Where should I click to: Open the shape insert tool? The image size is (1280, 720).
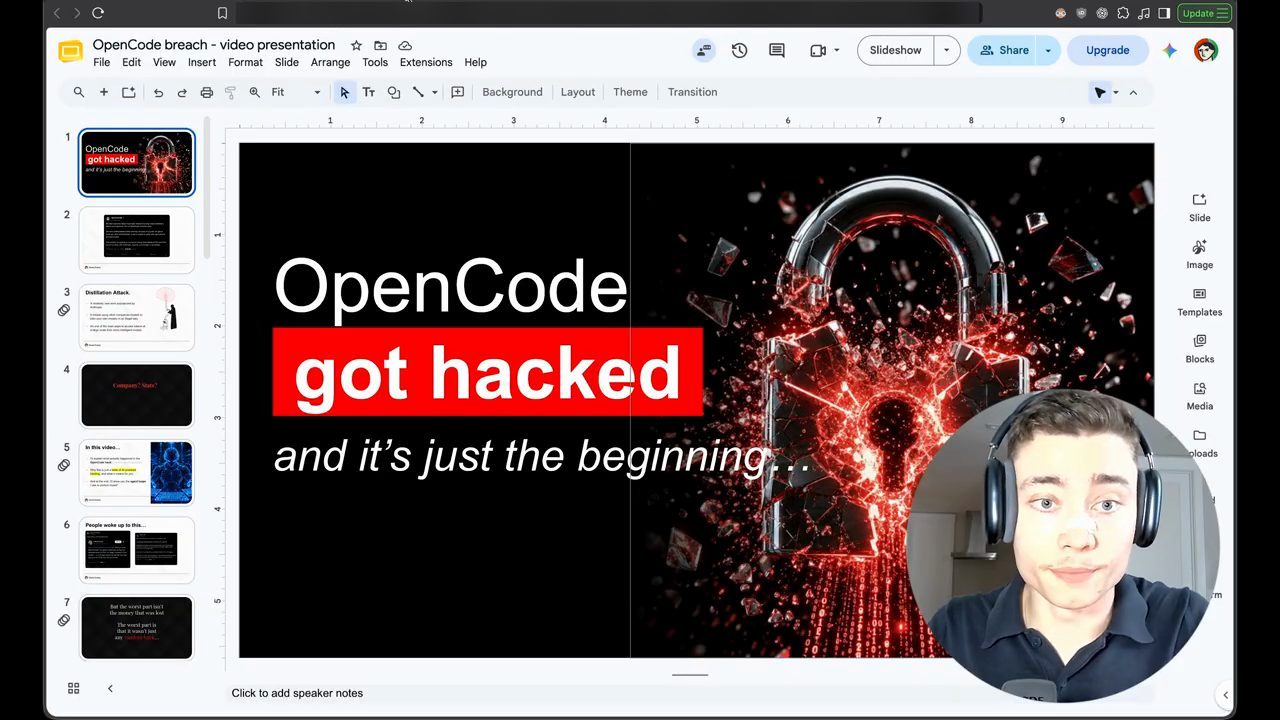coord(393,92)
